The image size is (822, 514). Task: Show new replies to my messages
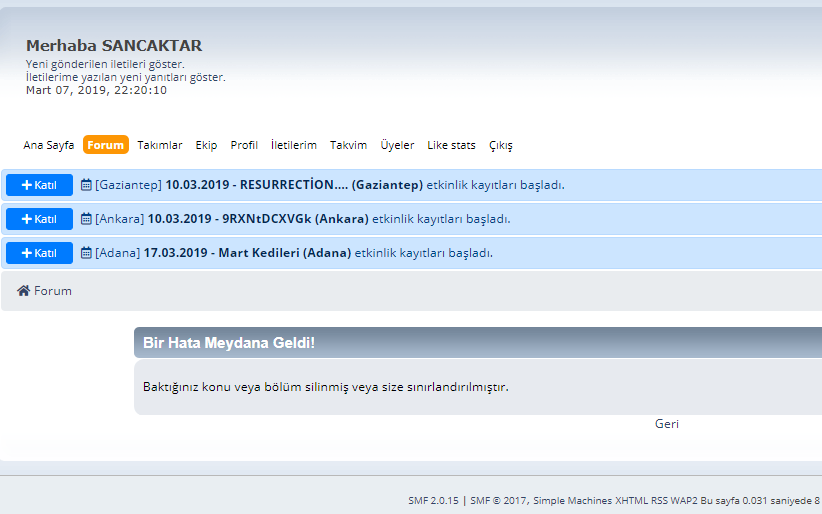coord(126,77)
